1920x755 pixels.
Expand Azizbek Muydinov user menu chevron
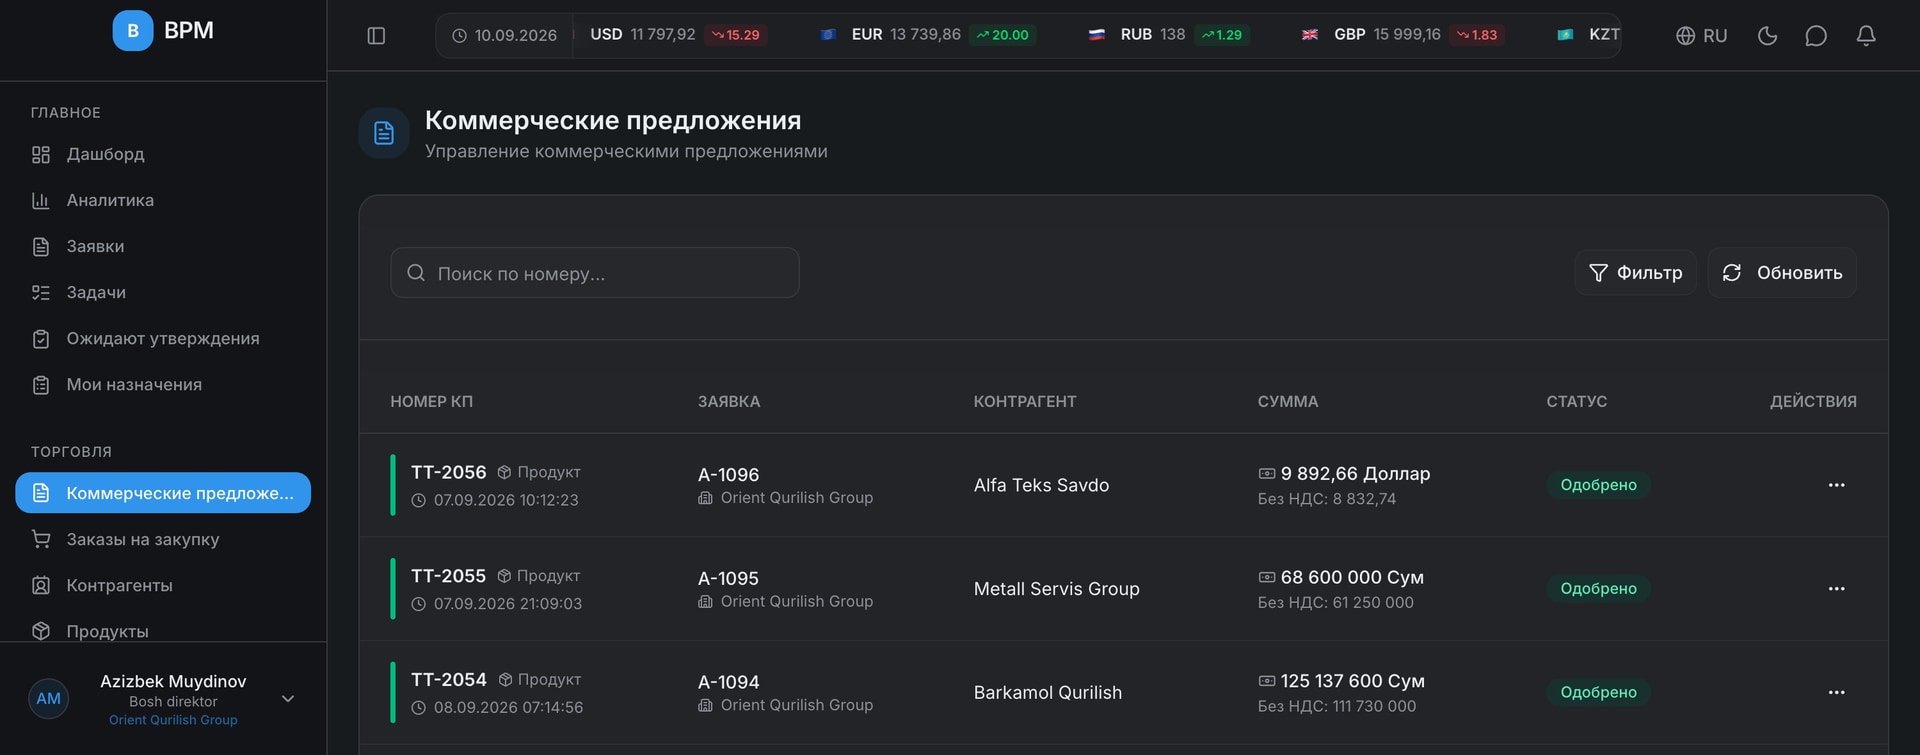tap(288, 699)
